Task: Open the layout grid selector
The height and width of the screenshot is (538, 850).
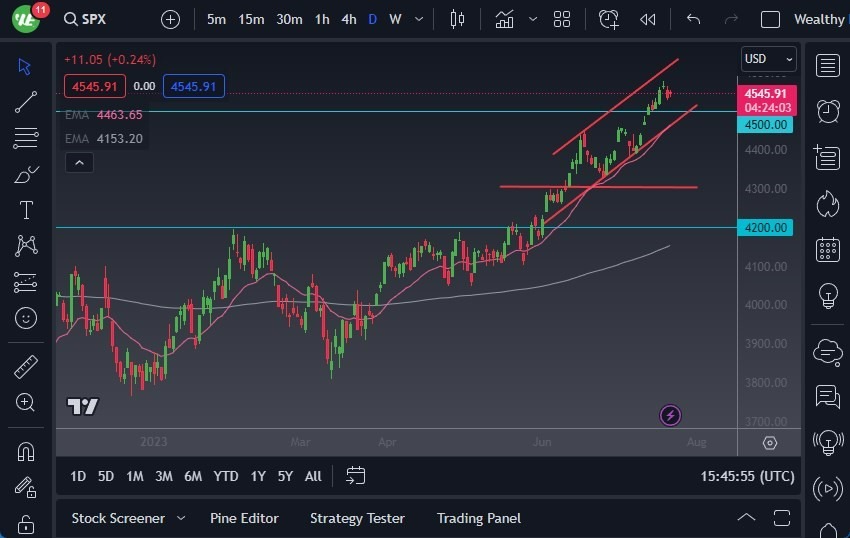Action: [562, 20]
